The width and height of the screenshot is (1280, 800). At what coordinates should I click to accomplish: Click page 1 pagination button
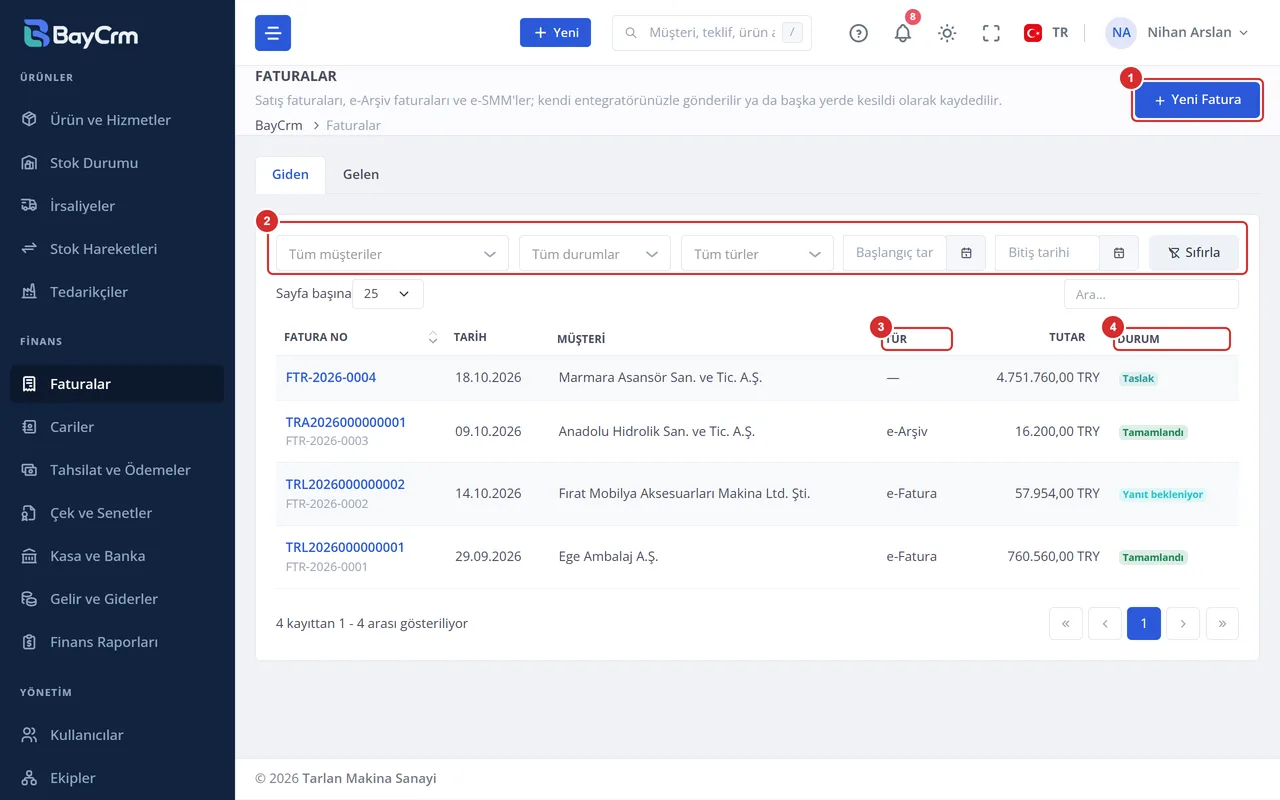1144,623
